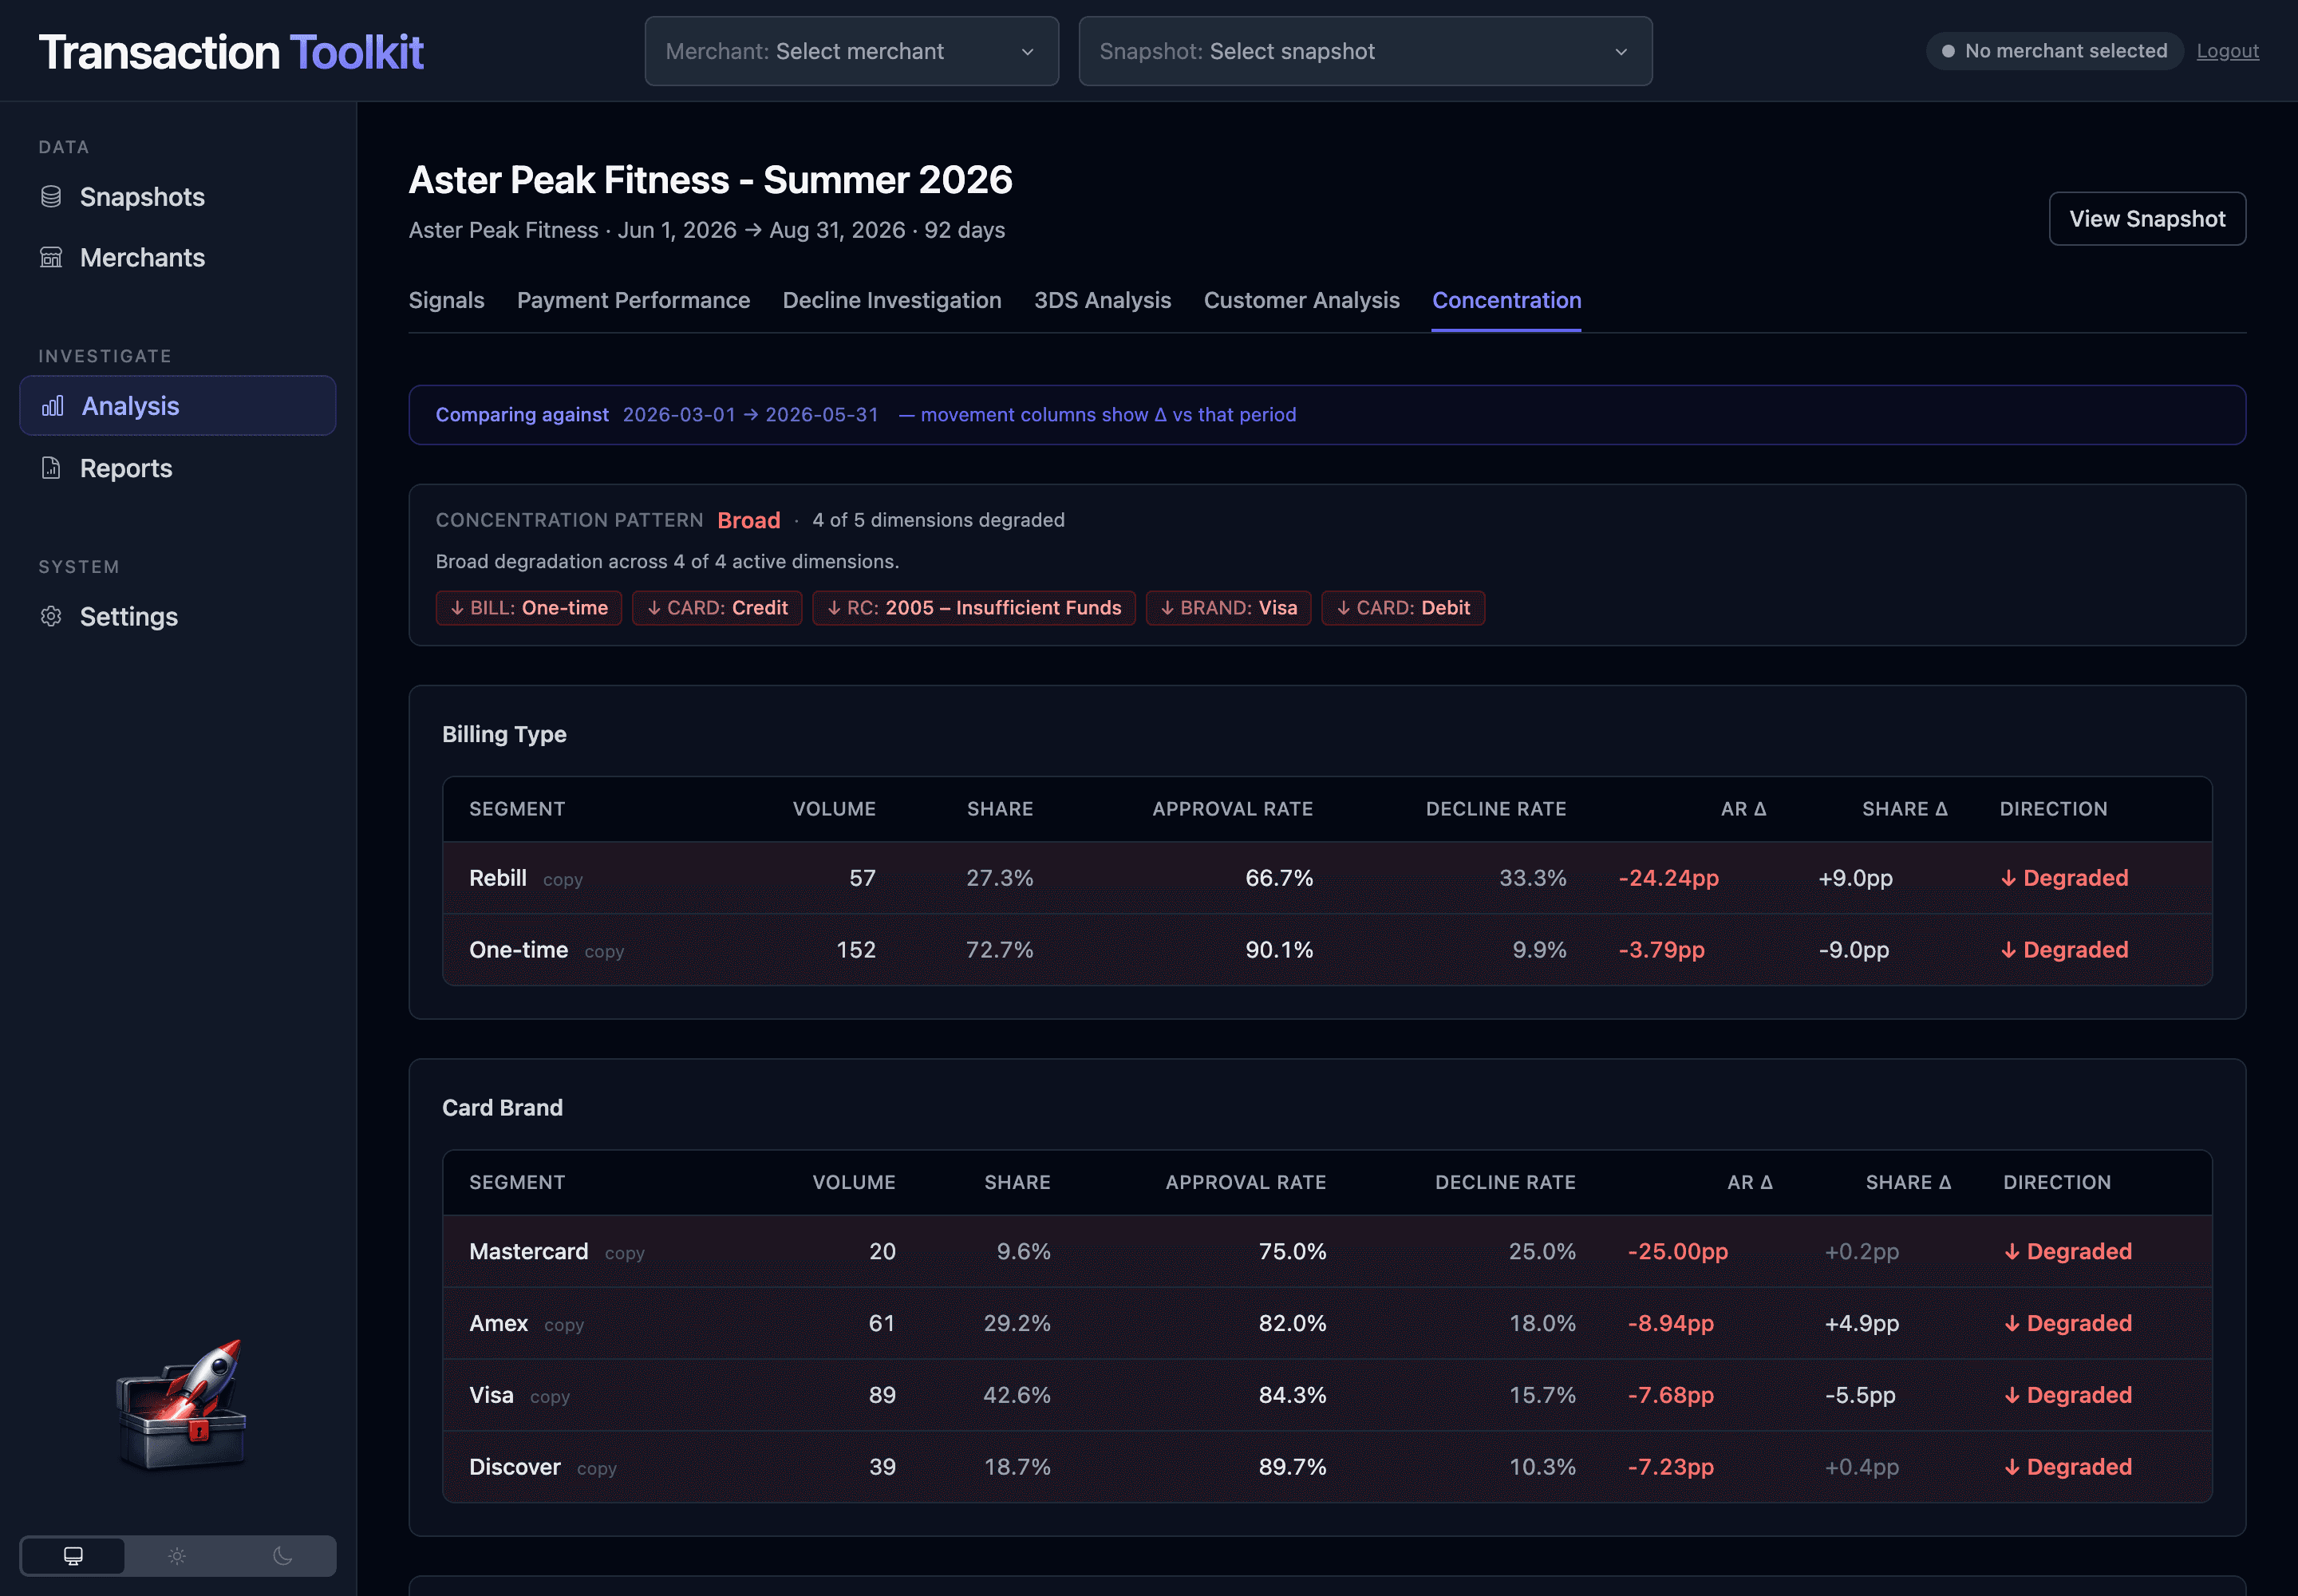The width and height of the screenshot is (2298, 1596).
Task: Click the Amex +4.9pp share delta
Action: pyautogui.click(x=1861, y=1324)
